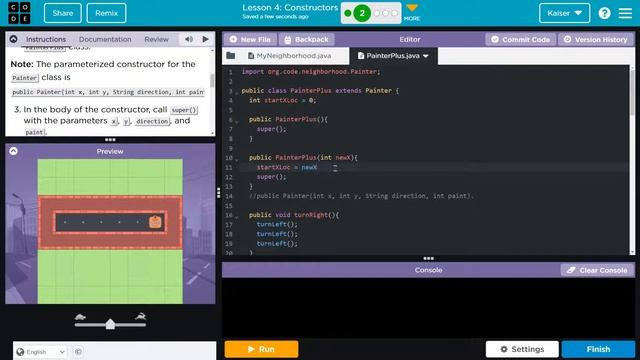Screen dimensions: 640x360
Task: Click the copyright icon
Action: pos(78,352)
